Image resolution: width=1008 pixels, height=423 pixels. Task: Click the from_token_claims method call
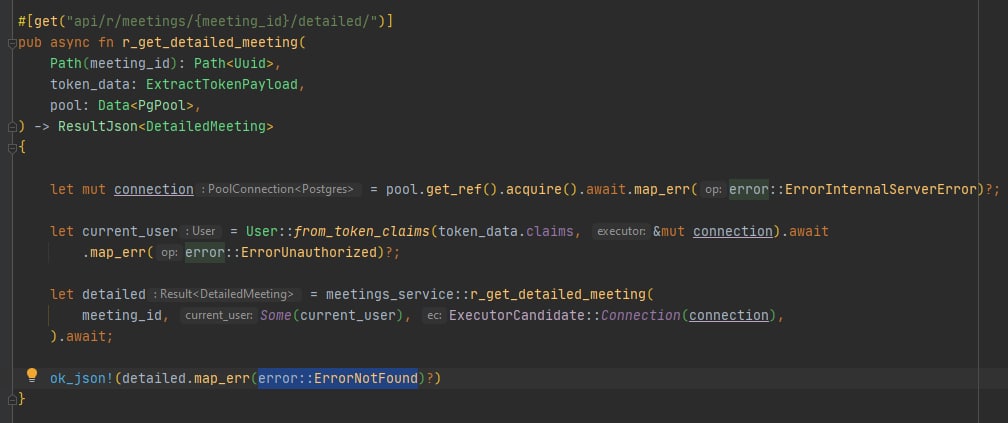(x=362, y=231)
